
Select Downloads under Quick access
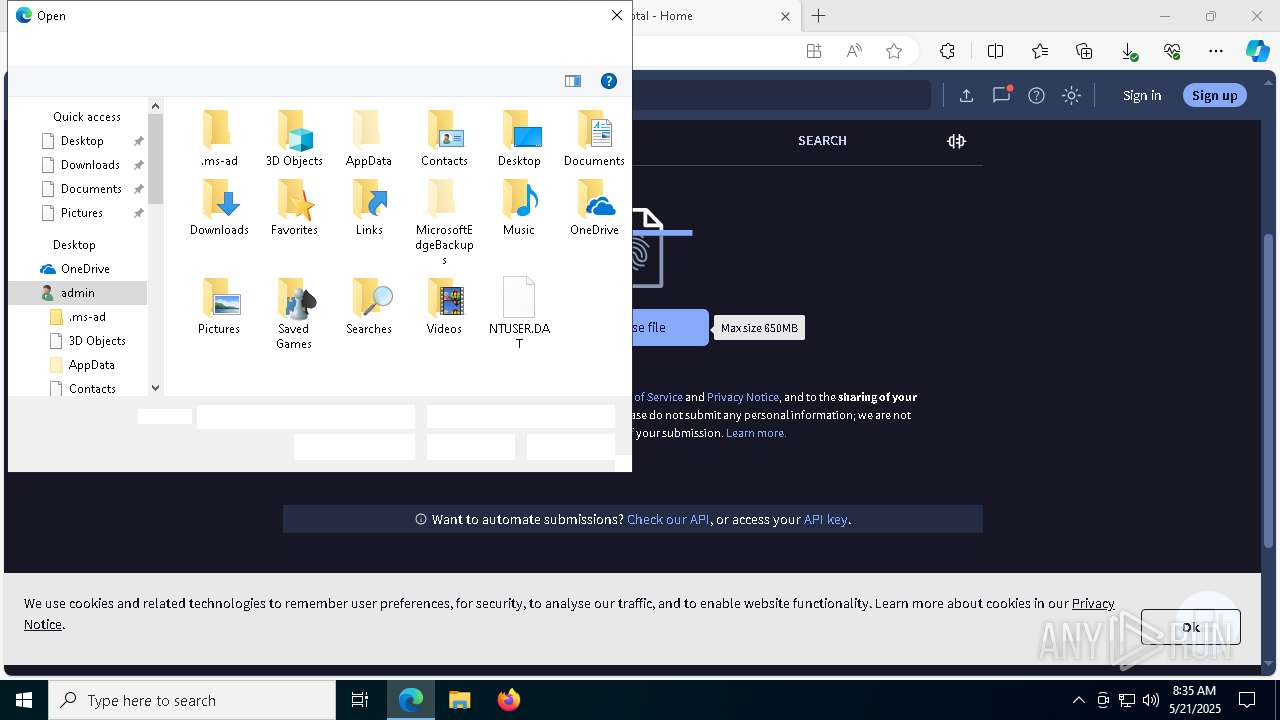tap(90, 165)
